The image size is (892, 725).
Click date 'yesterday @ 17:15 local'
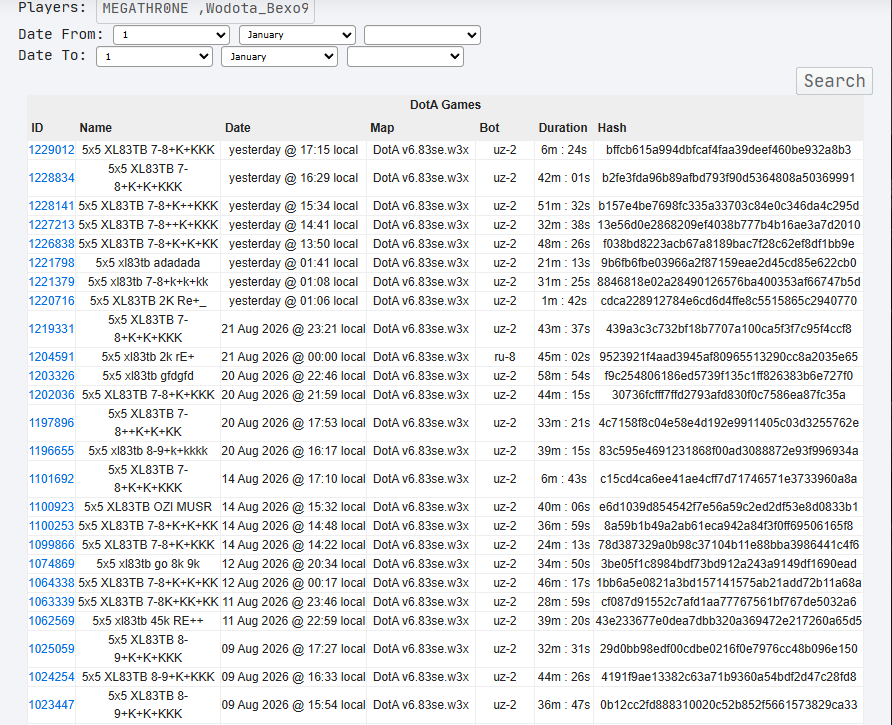click(294, 150)
